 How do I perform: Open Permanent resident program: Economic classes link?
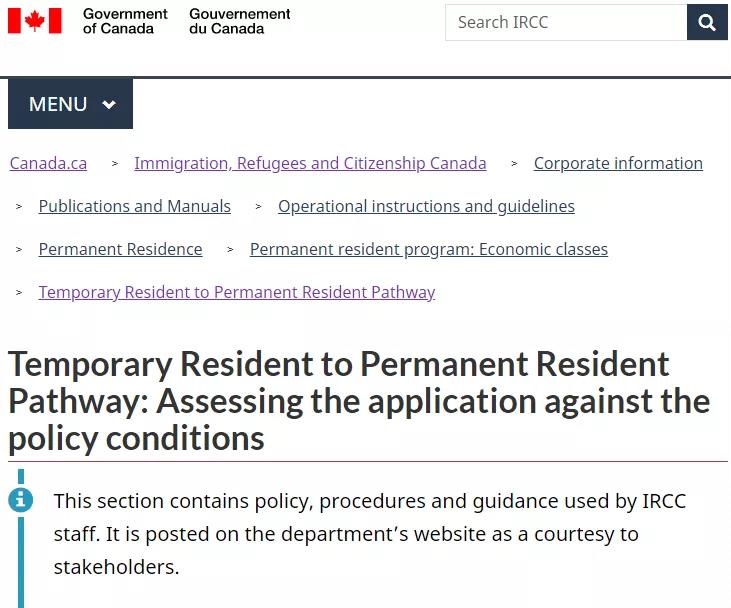pyautogui.click(x=428, y=249)
